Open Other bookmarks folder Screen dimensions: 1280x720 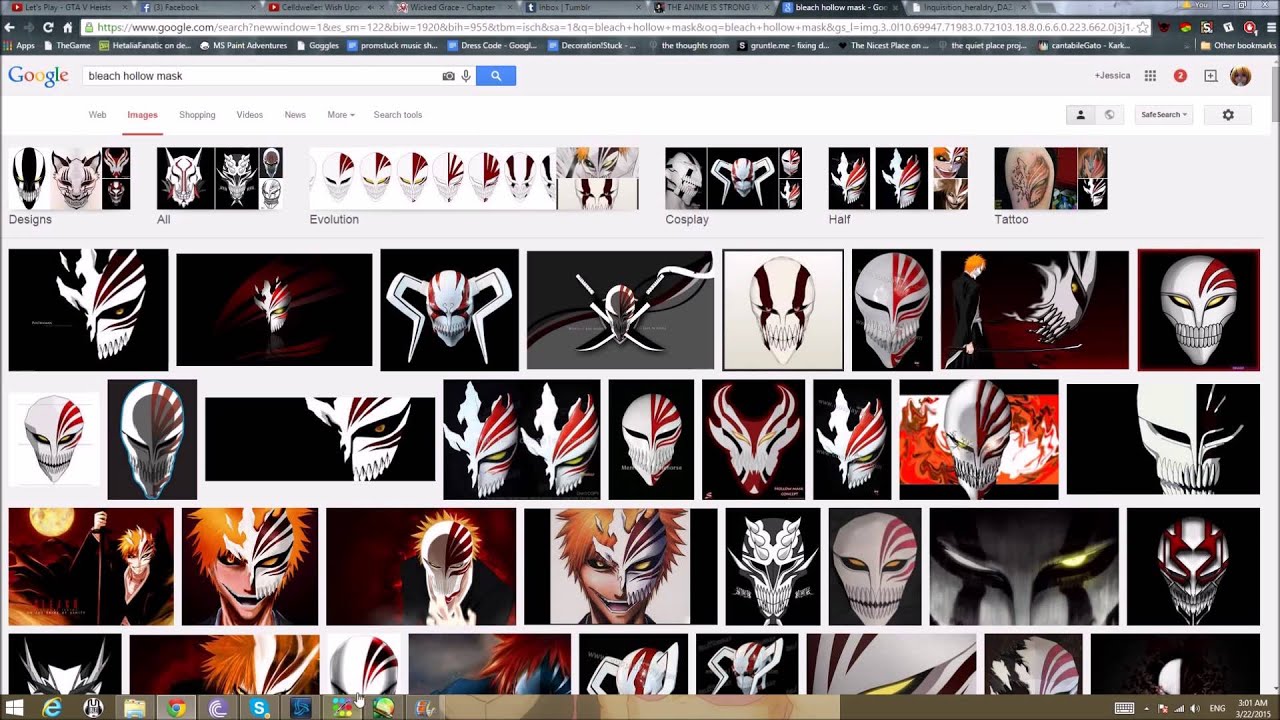click(1238, 45)
